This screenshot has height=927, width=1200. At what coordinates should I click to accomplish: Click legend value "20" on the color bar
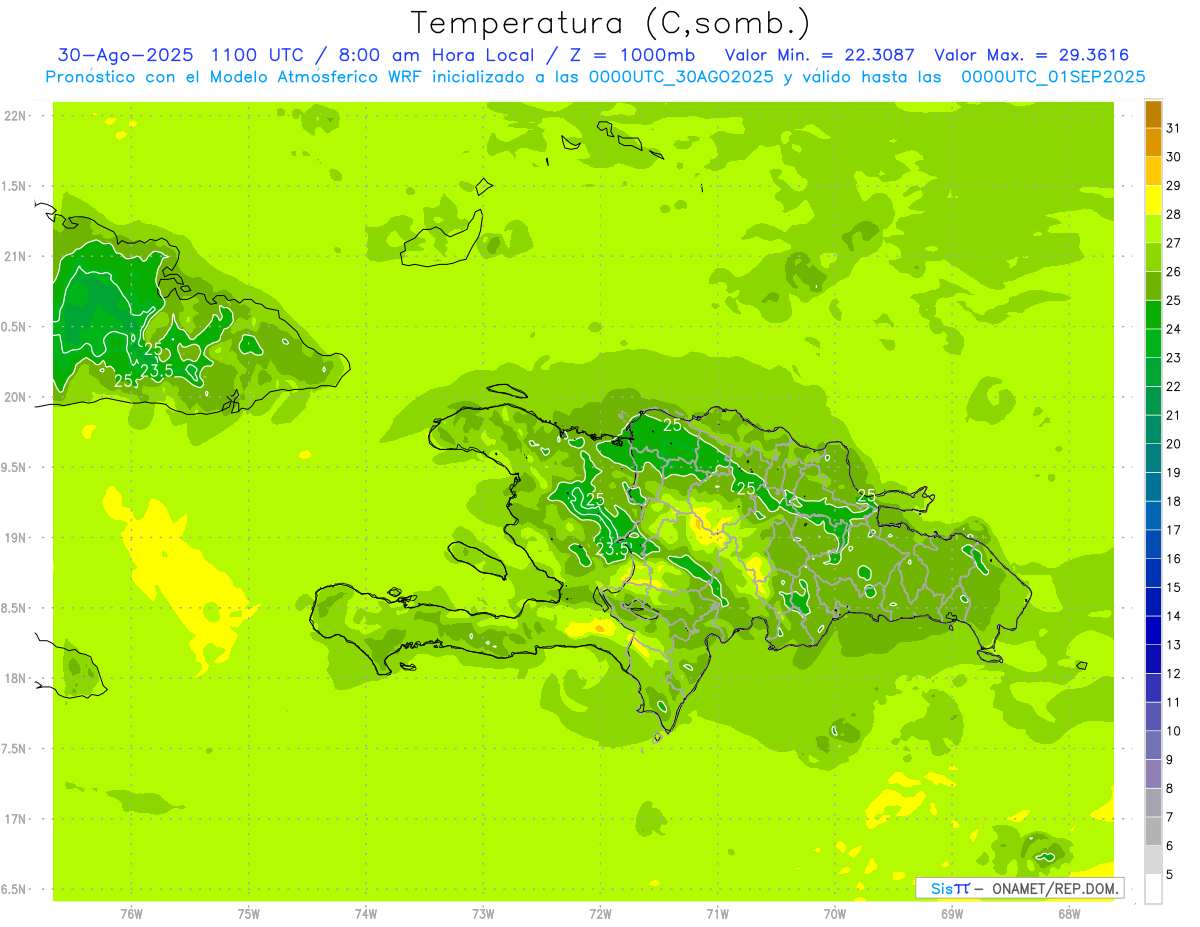click(x=1173, y=444)
